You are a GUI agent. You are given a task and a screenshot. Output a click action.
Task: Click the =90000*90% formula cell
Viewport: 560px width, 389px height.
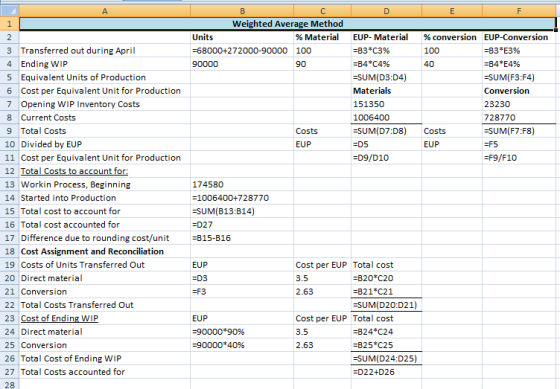click(x=242, y=332)
